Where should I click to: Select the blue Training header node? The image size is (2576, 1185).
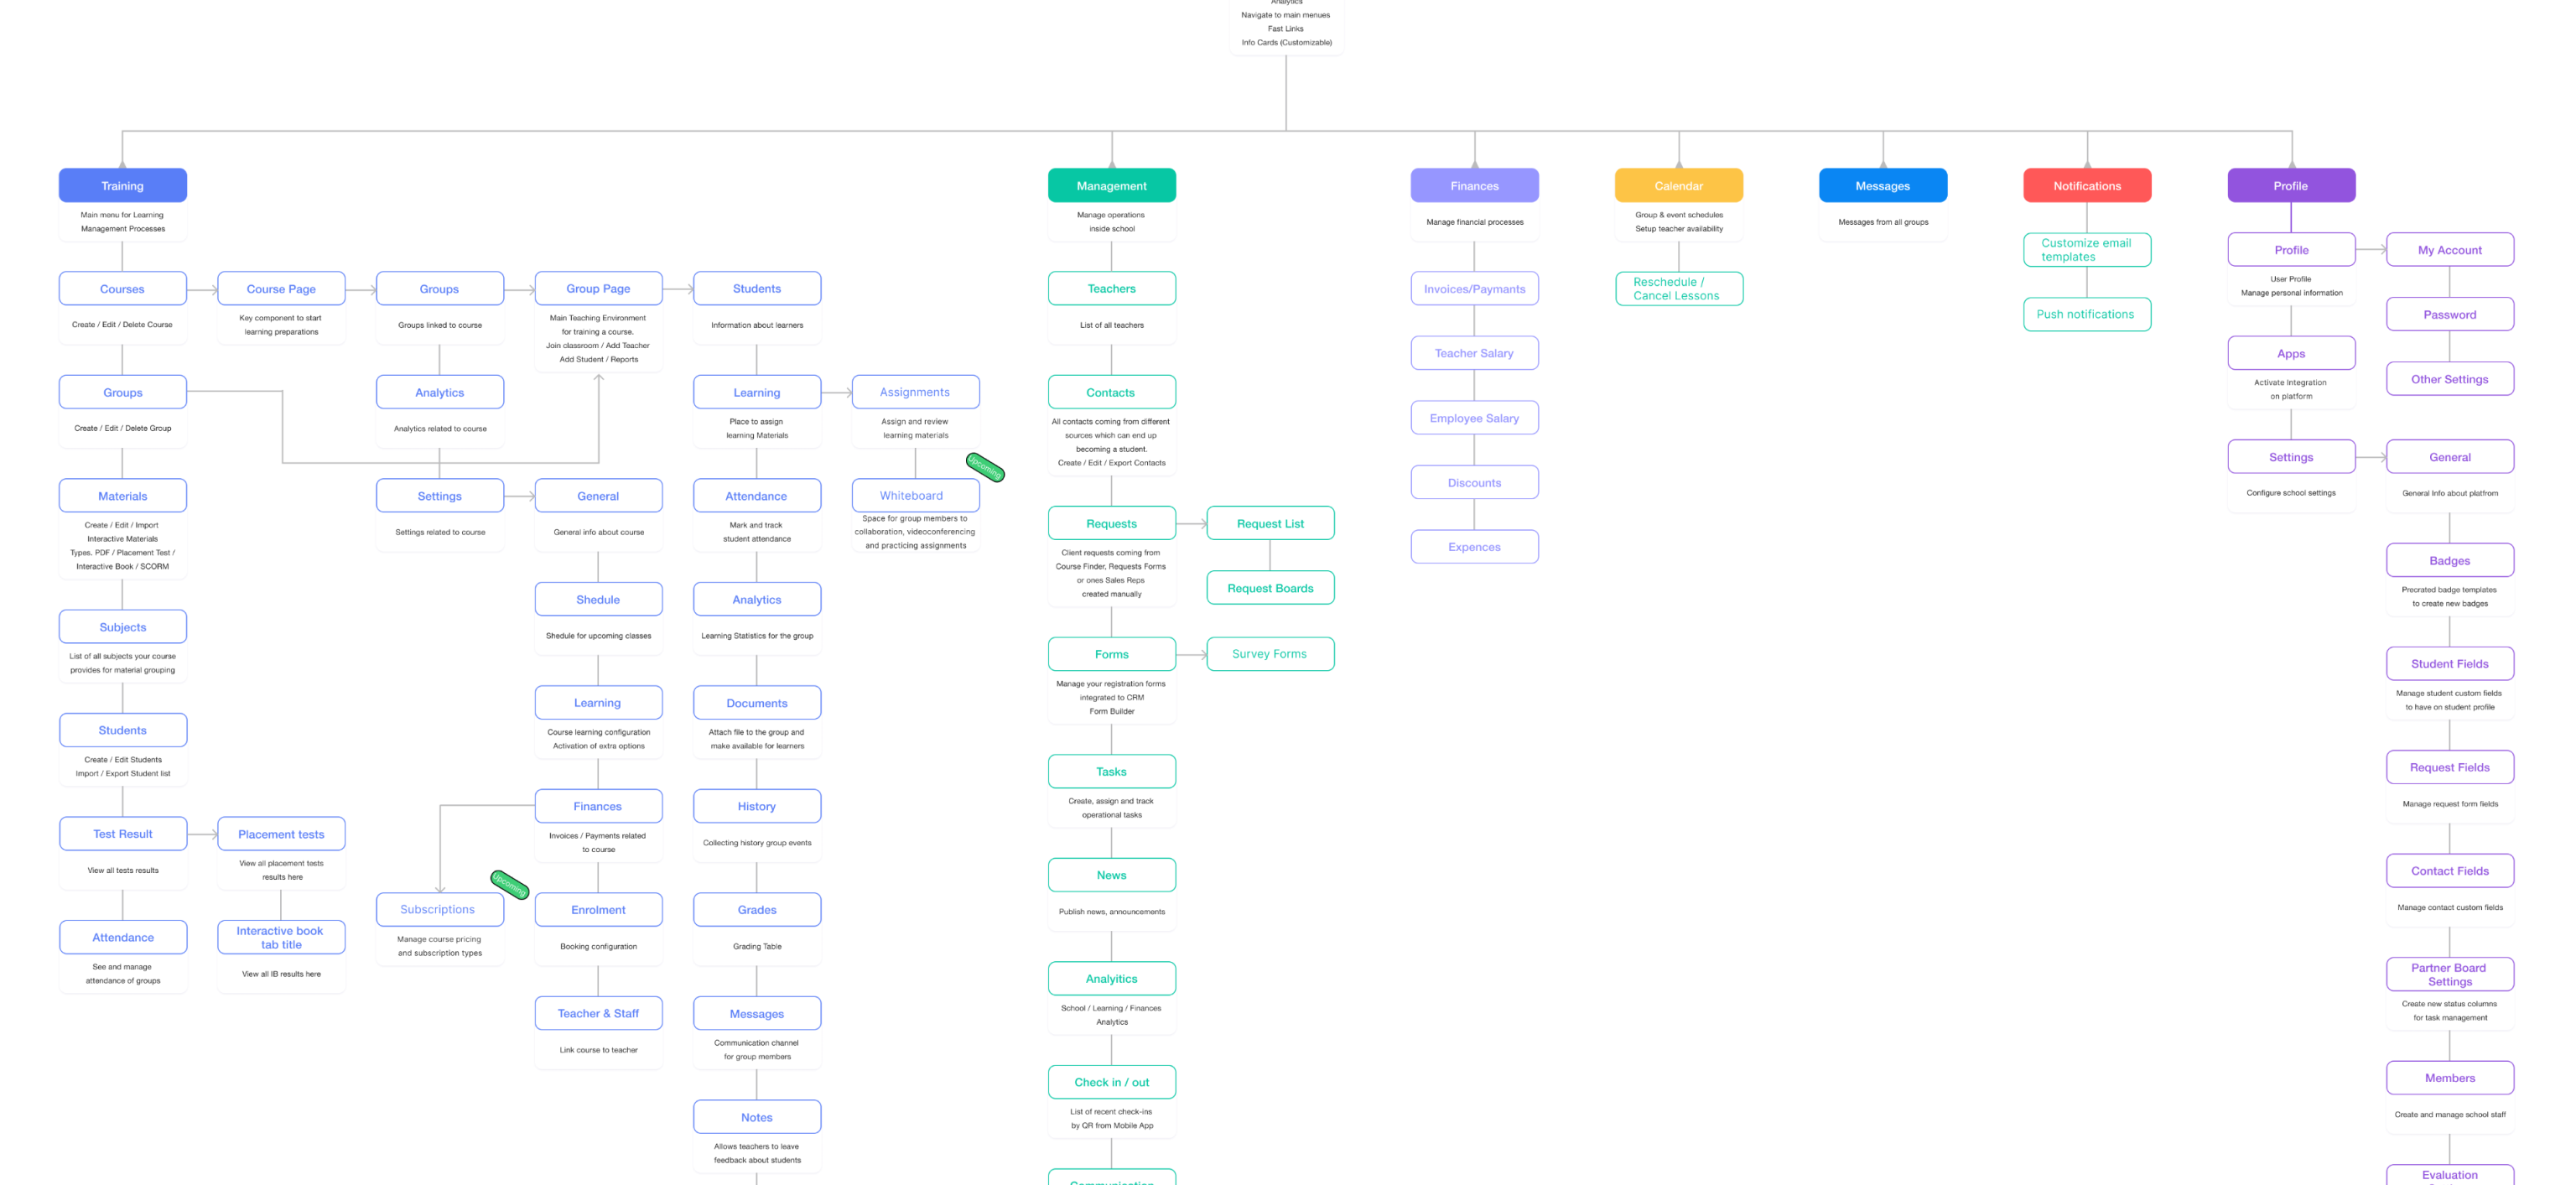point(122,186)
